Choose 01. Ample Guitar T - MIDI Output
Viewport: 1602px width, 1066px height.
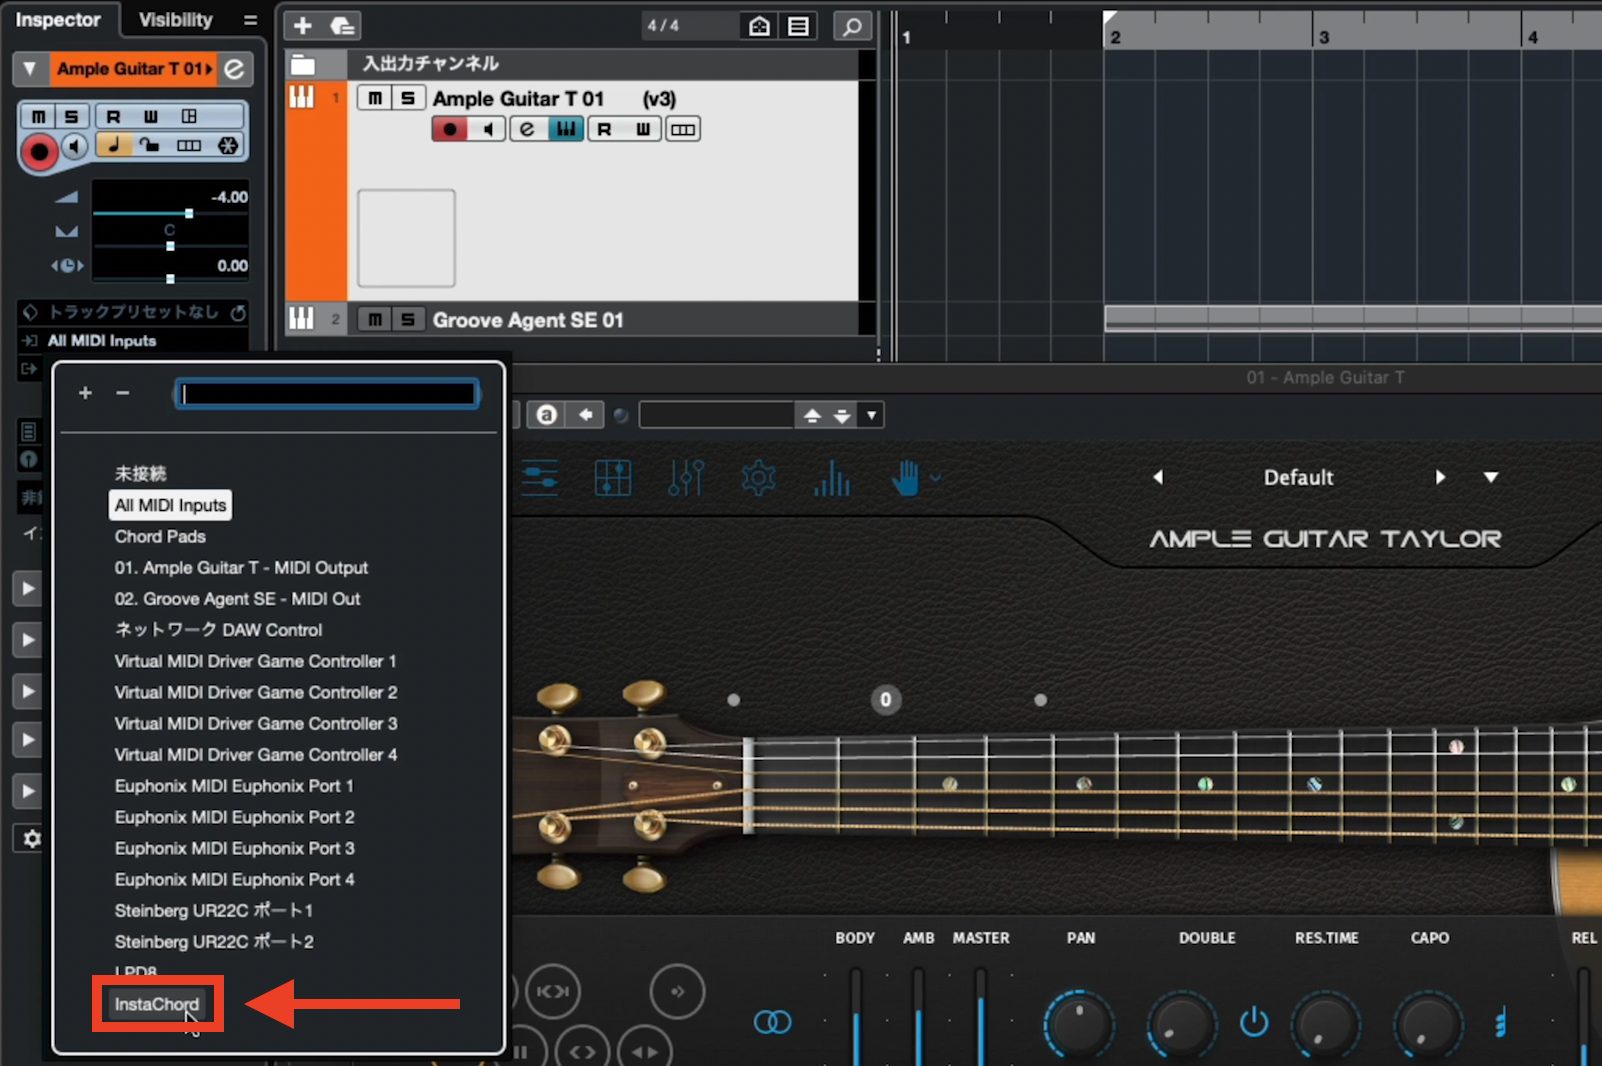pyautogui.click(x=241, y=568)
